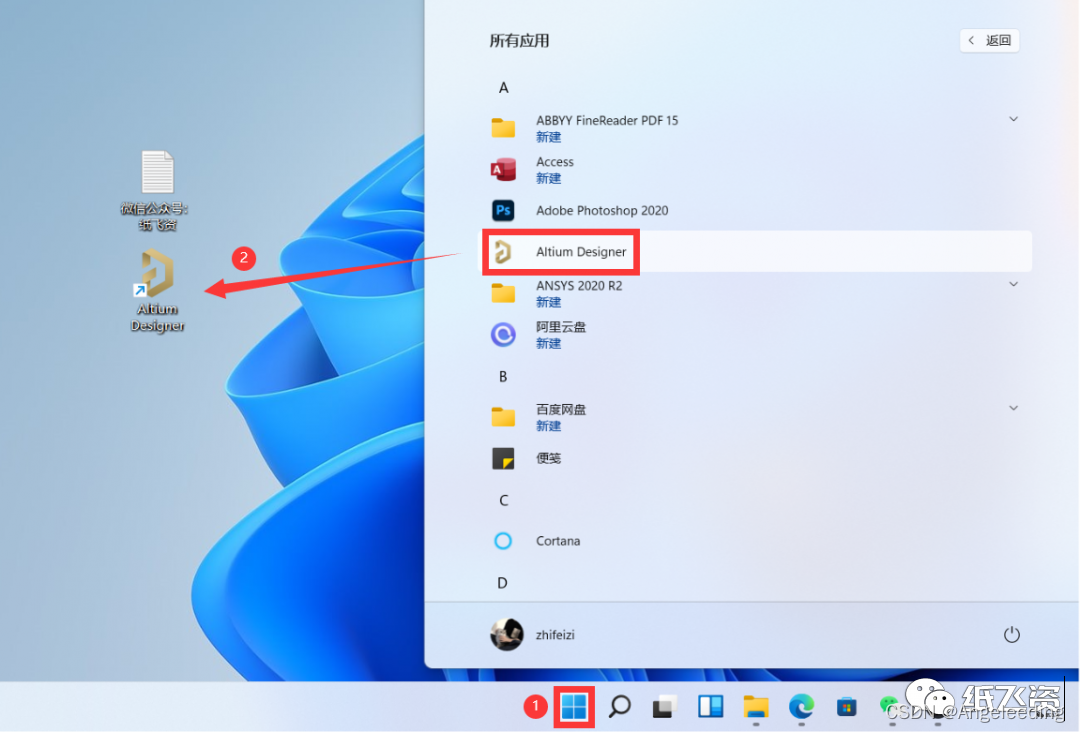
Task: Open taskbar Search
Action: coord(620,707)
